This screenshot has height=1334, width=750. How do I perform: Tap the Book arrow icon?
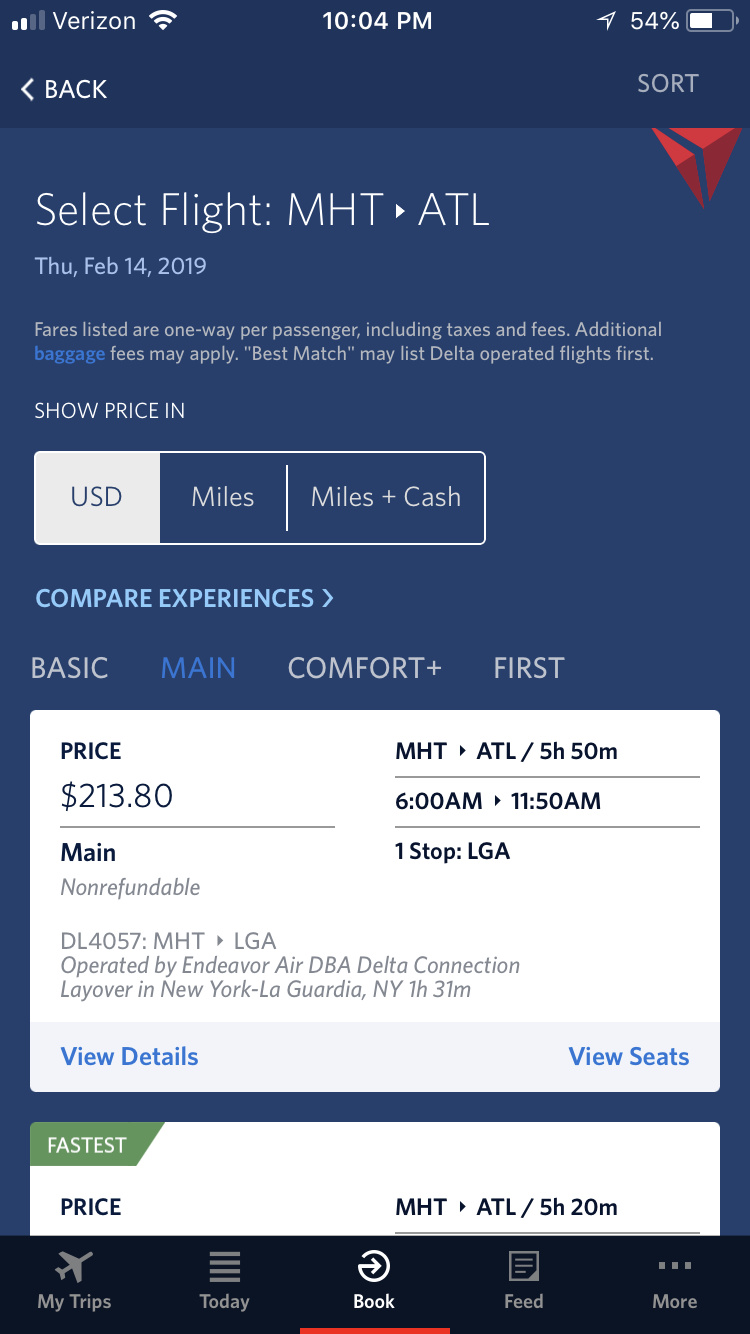pos(374,1268)
